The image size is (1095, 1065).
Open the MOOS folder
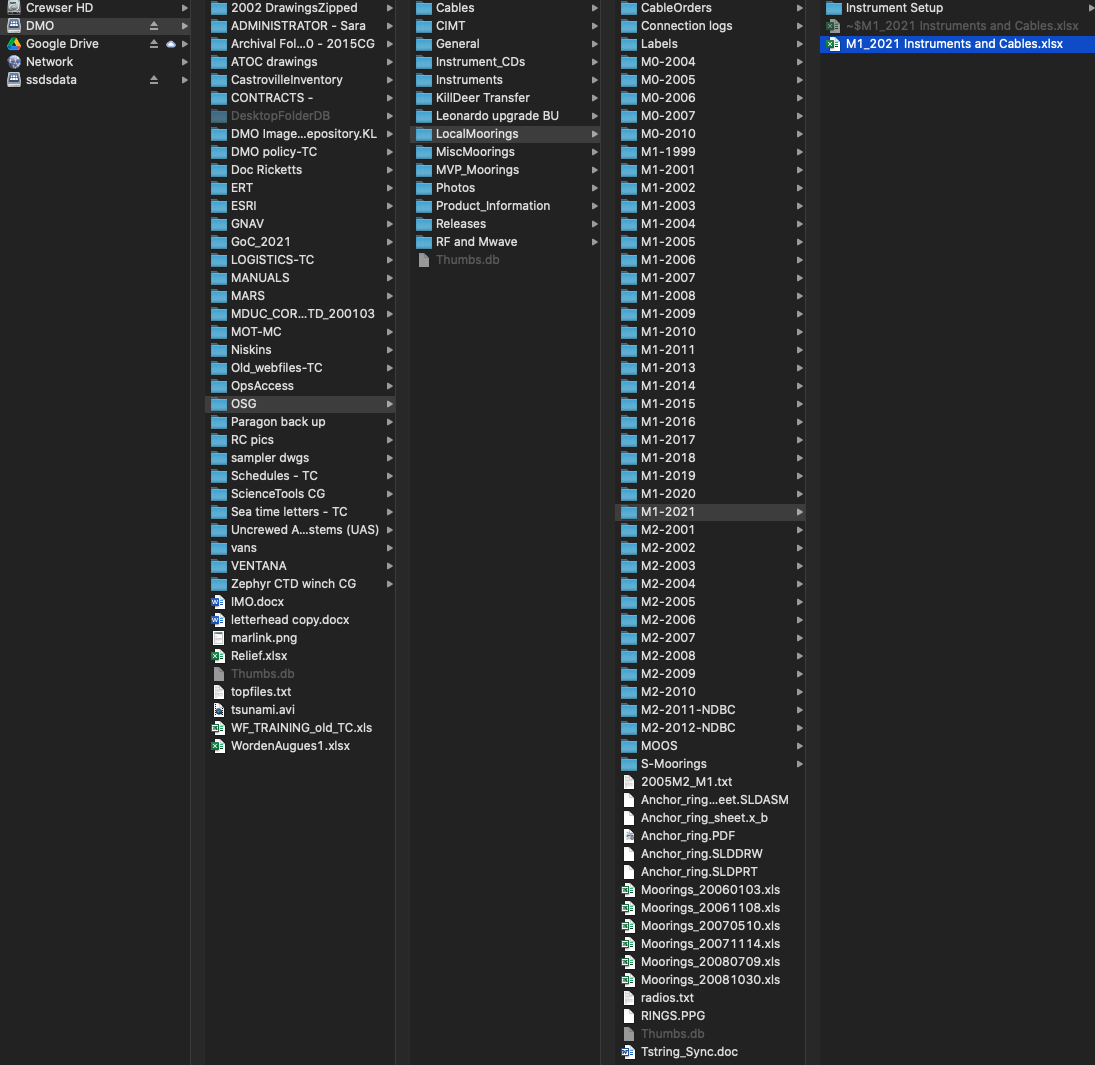tap(659, 746)
